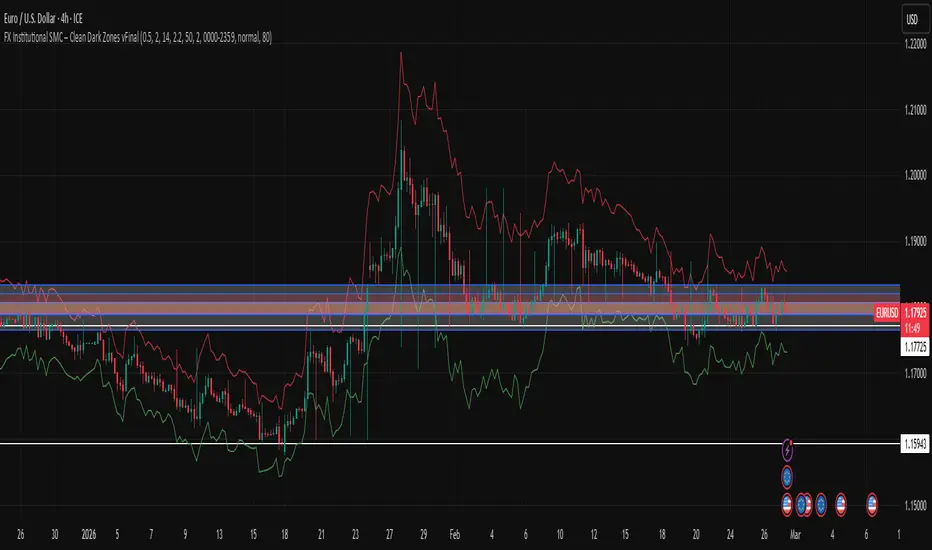932x550 pixels.
Task: Open the US flag event below the lightning icon
Action: [x=786, y=505]
